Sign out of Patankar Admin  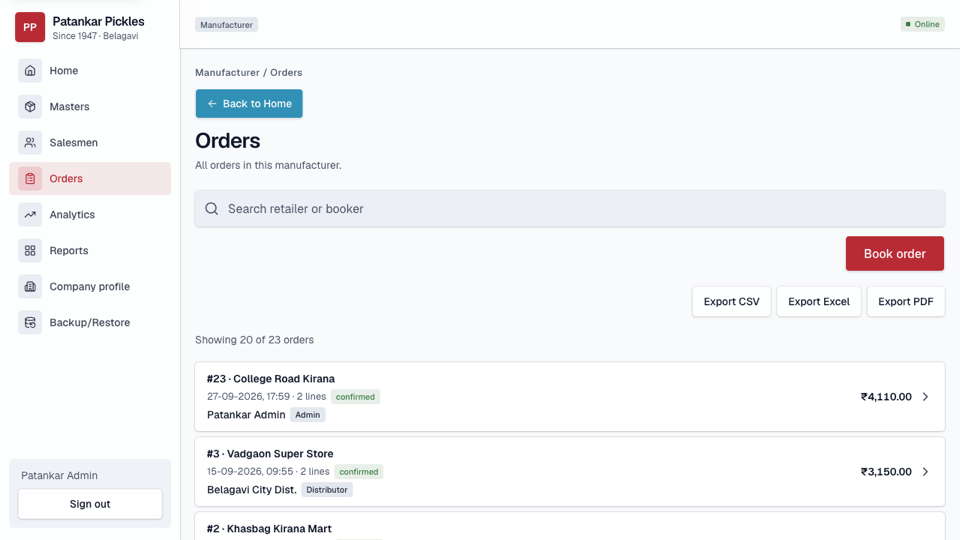tap(90, 504)
